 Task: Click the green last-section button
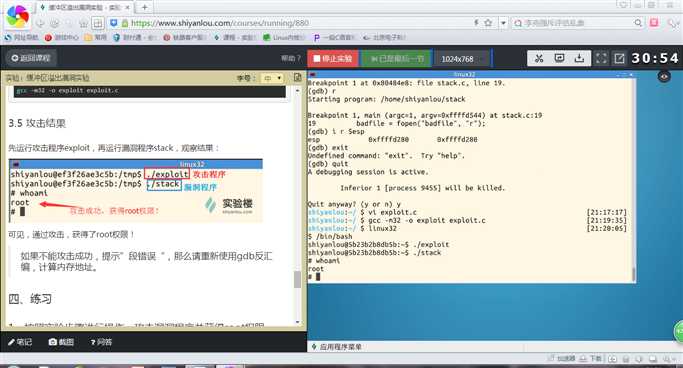click(397, 58)
